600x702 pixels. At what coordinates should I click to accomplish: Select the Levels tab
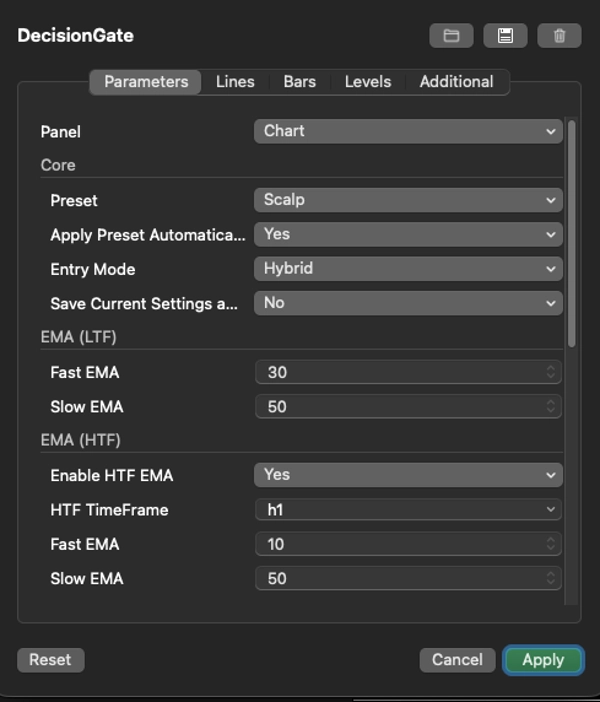pos(367,82)
